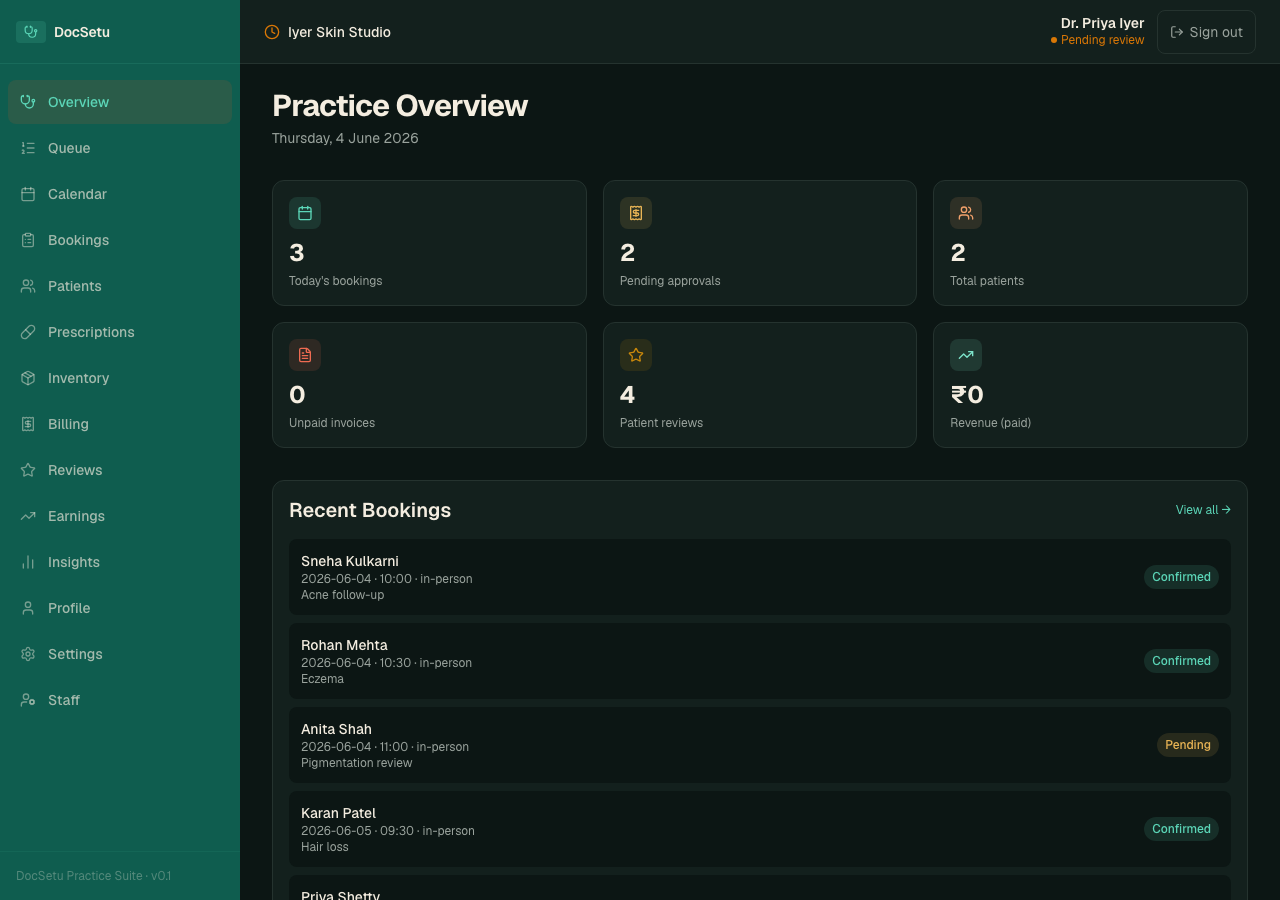Click the Sign out button

[1206, 32]
